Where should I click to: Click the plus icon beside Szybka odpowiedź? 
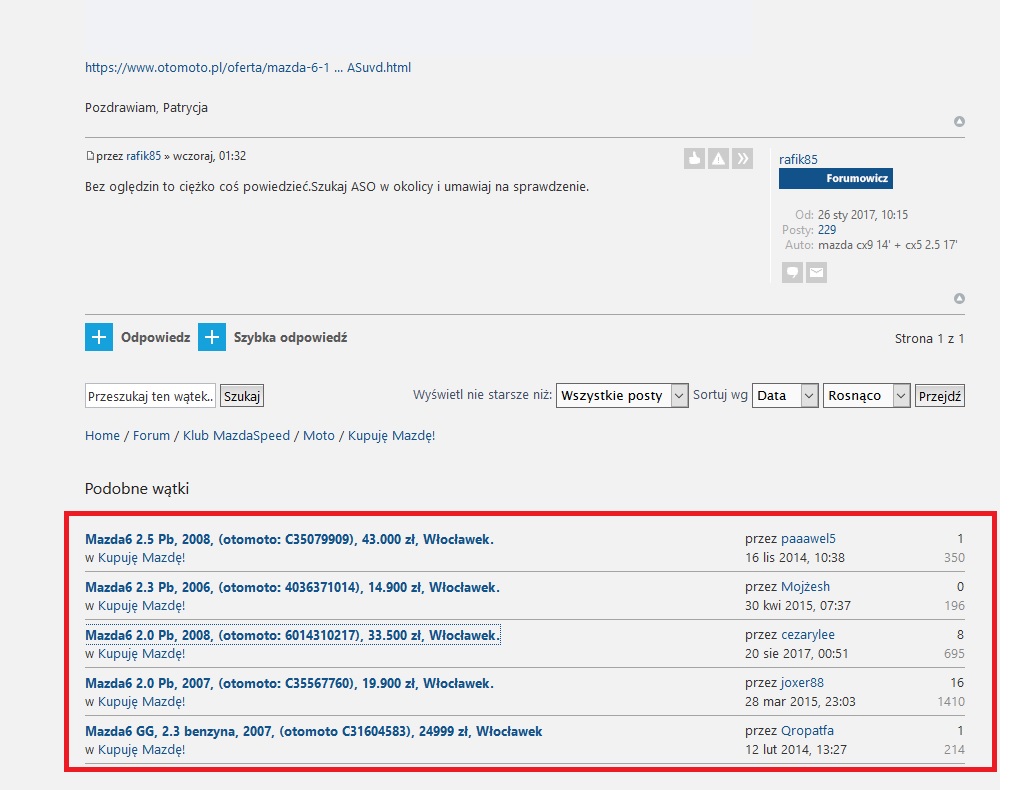tap(212, 338)
